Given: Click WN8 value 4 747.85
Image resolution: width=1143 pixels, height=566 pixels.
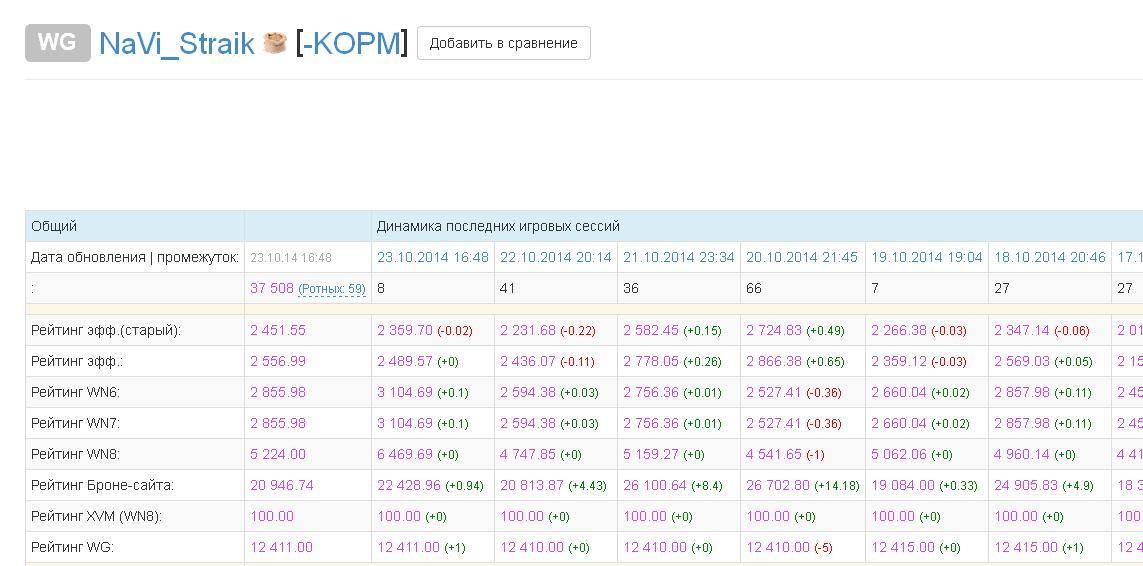Looking at the screenshot, I should click(x=528, y=454).
